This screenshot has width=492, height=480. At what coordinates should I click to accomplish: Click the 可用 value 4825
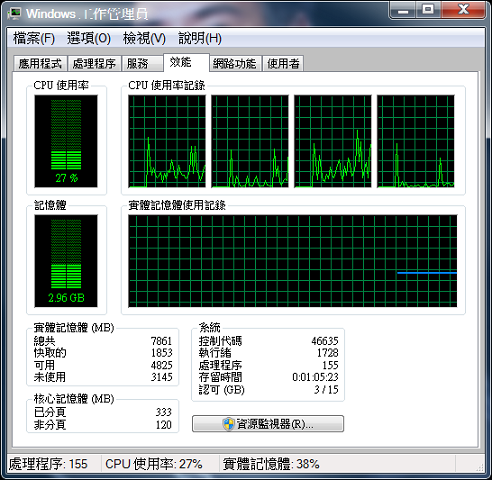pos(162,365)
